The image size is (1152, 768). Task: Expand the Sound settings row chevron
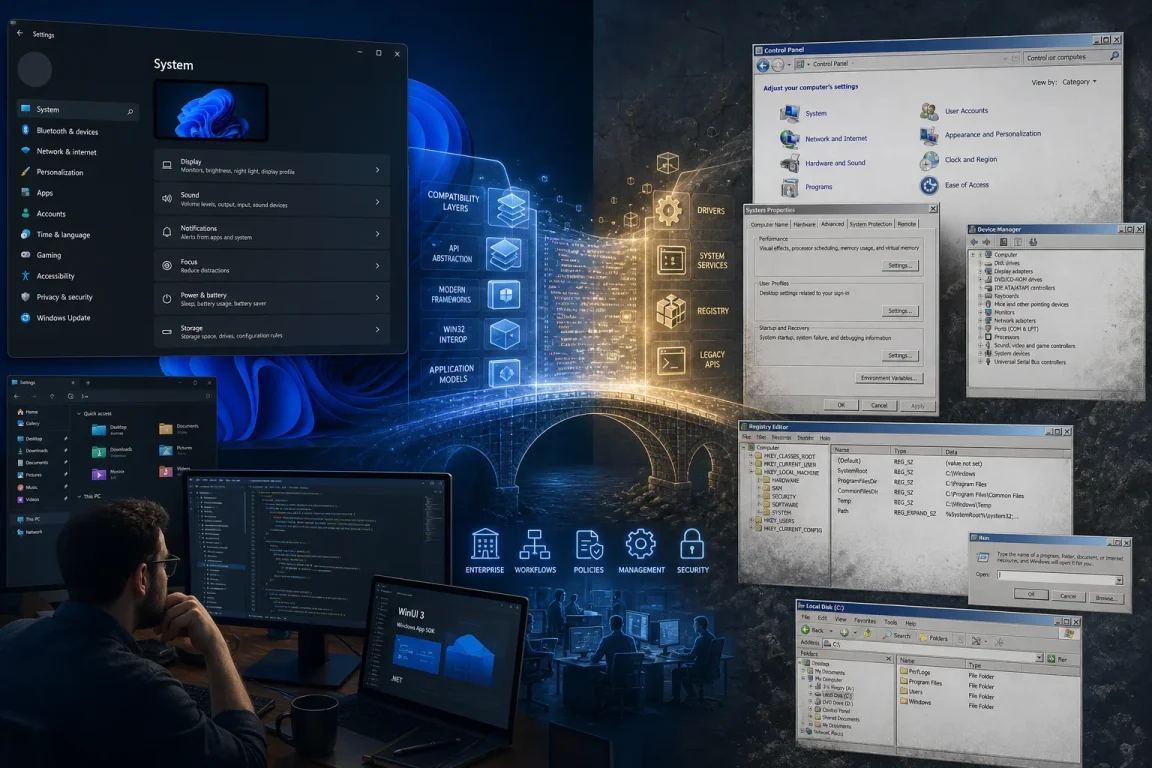tap(378, 201)
